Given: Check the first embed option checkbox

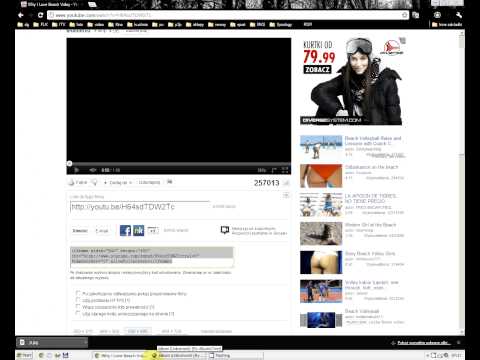Looking at the screenshot, I should [x=78, y=293].
